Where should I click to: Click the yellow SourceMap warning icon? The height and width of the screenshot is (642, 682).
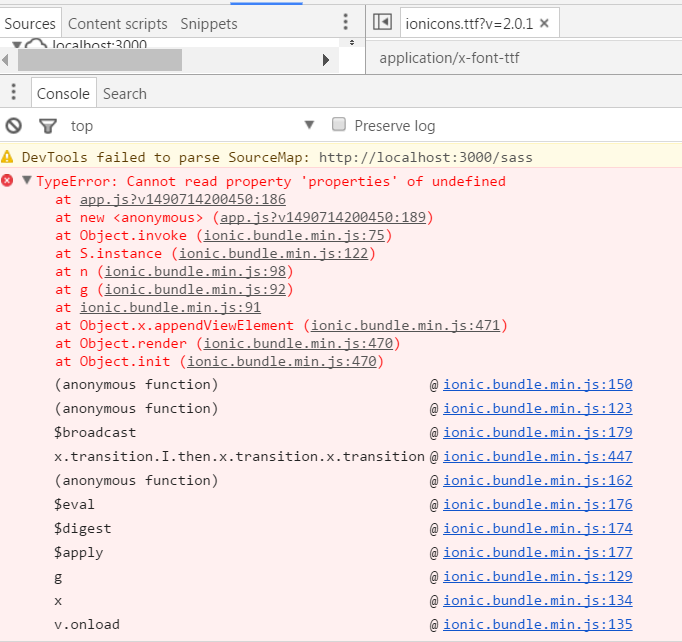7,156
